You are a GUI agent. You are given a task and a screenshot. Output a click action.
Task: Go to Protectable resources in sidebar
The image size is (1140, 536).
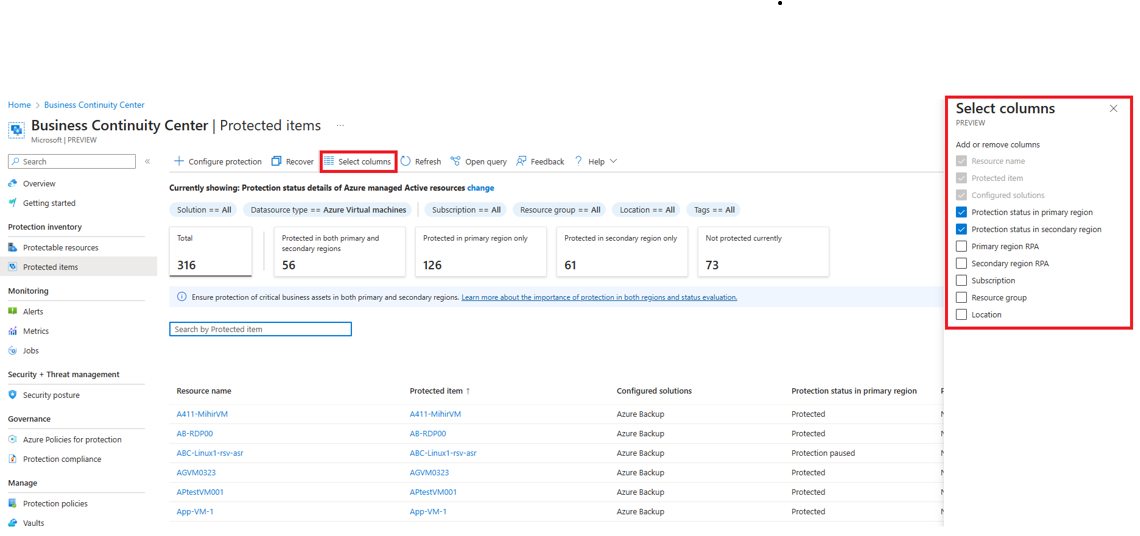click(x=60, y=247)
